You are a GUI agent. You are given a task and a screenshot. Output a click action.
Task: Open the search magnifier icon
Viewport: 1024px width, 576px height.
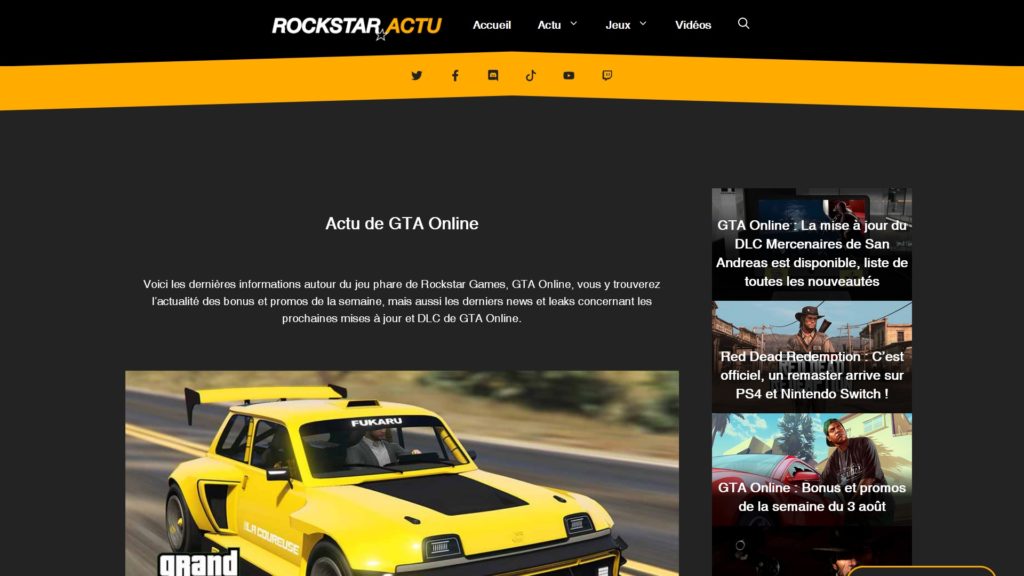coord(743,24)
